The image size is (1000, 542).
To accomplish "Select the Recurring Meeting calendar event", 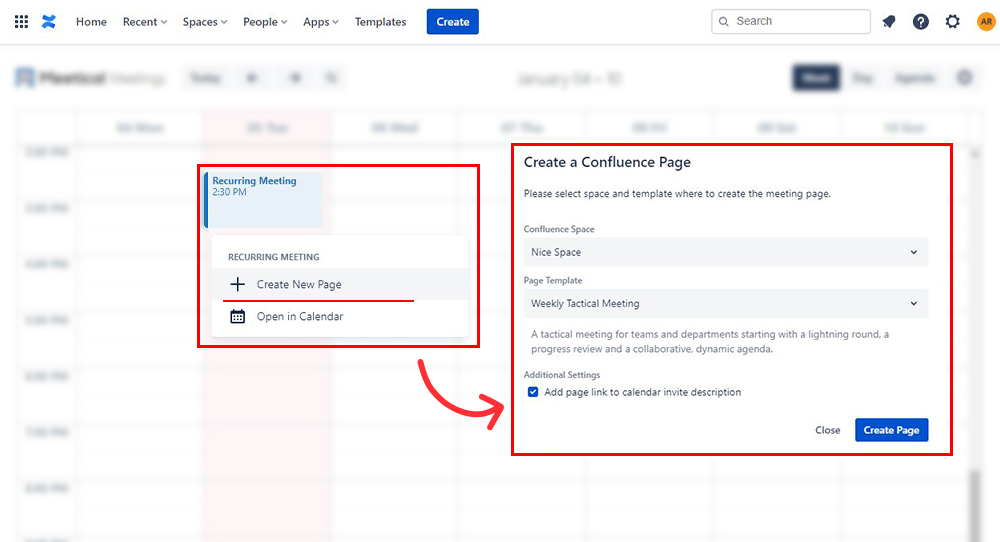I will [263, 200].
